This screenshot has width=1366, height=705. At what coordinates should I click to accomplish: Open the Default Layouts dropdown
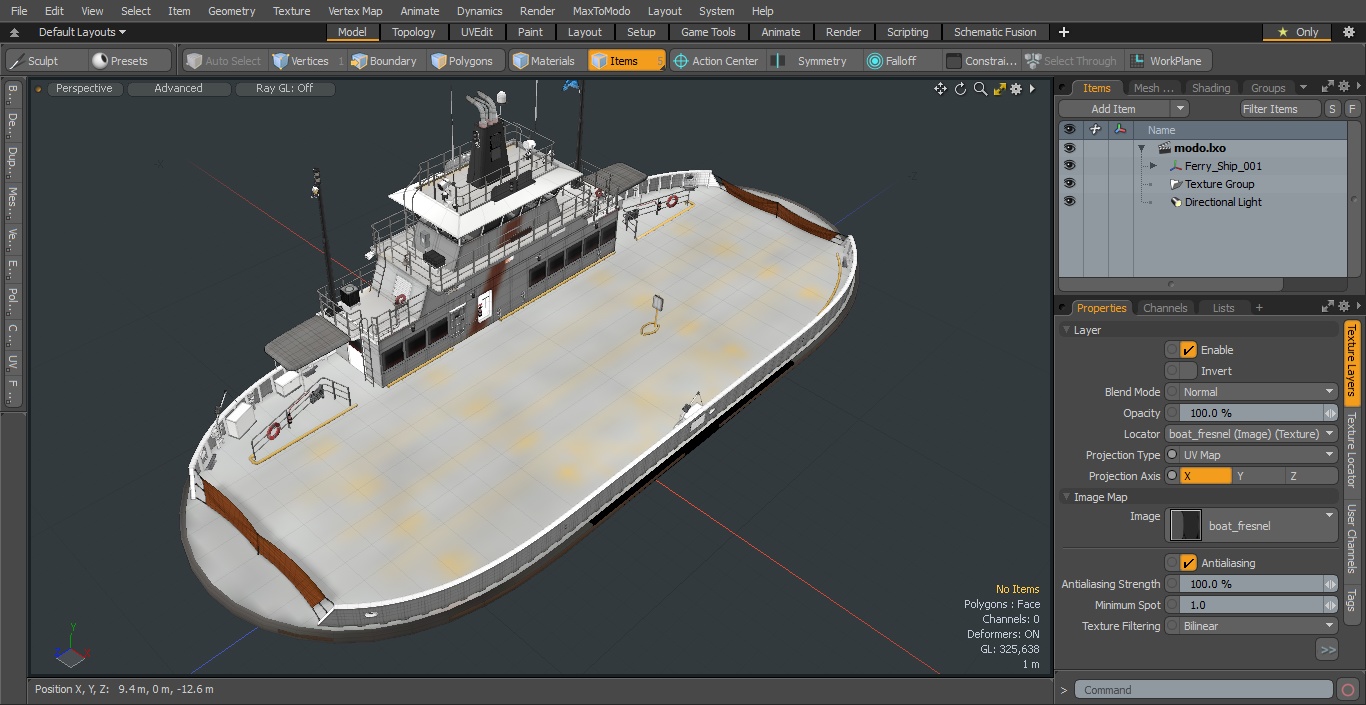point(82,32)
